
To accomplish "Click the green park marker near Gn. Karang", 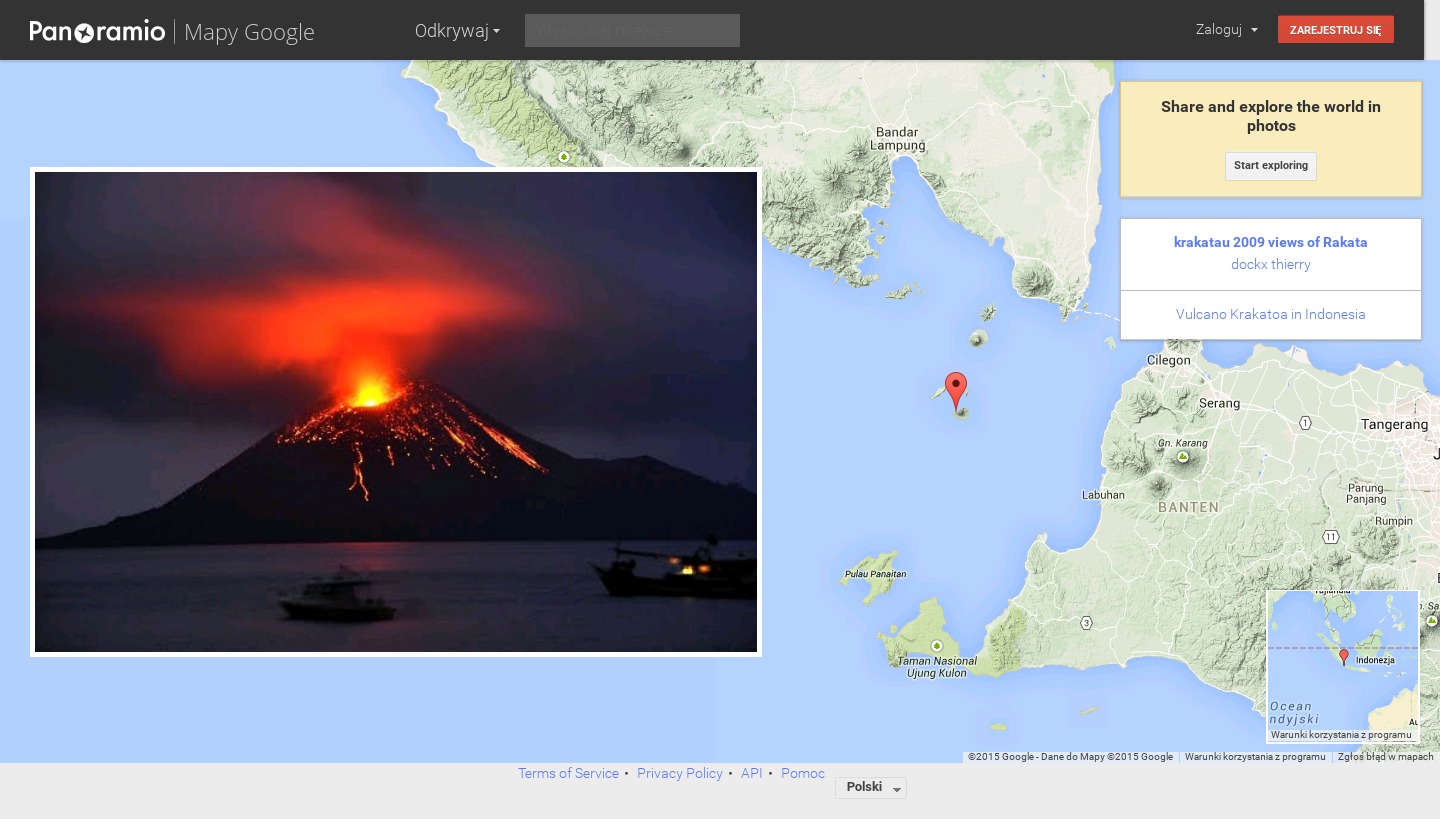I will coord(1183,457).
